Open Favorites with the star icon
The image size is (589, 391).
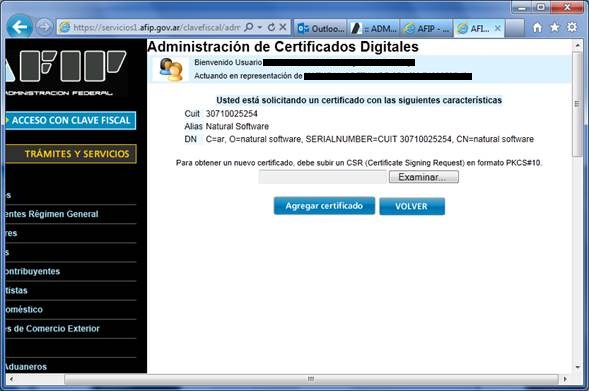555,27
